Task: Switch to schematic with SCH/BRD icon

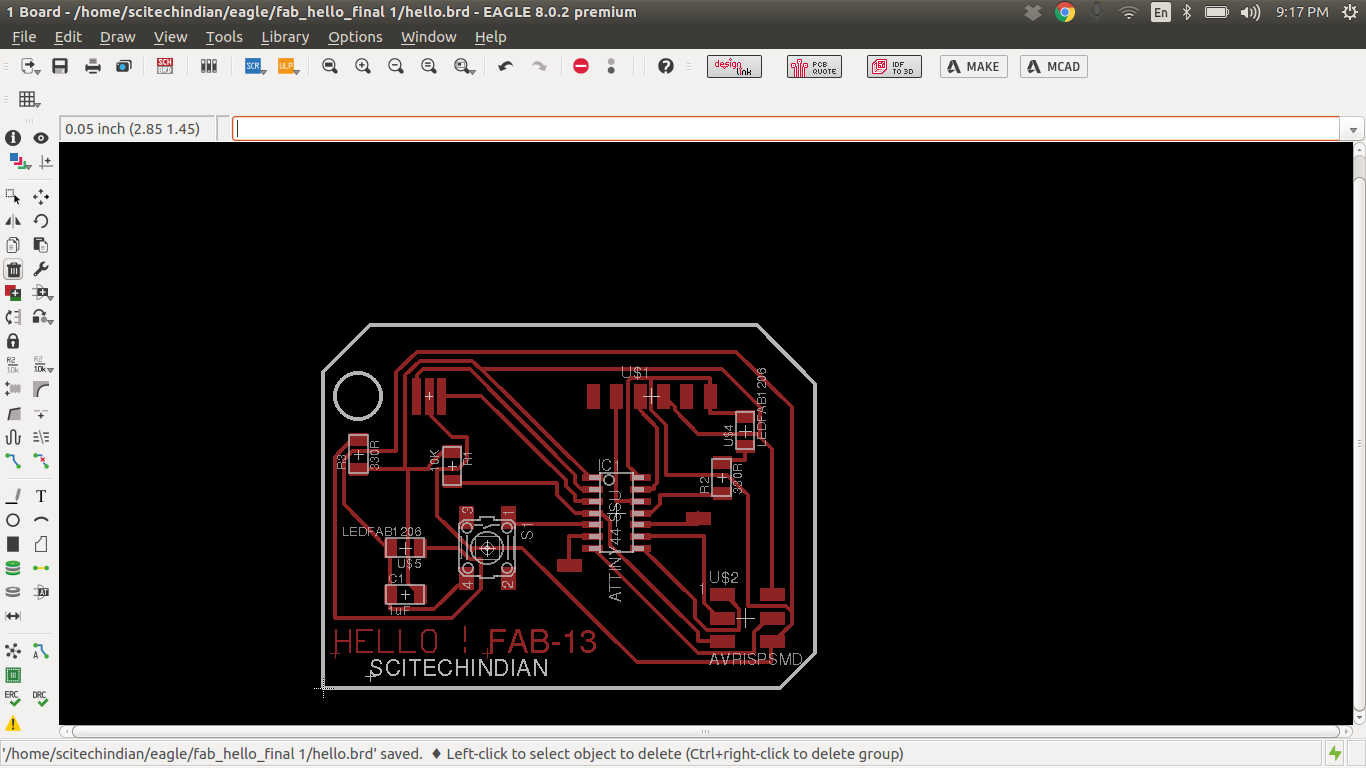Action: tap(165, 66)
